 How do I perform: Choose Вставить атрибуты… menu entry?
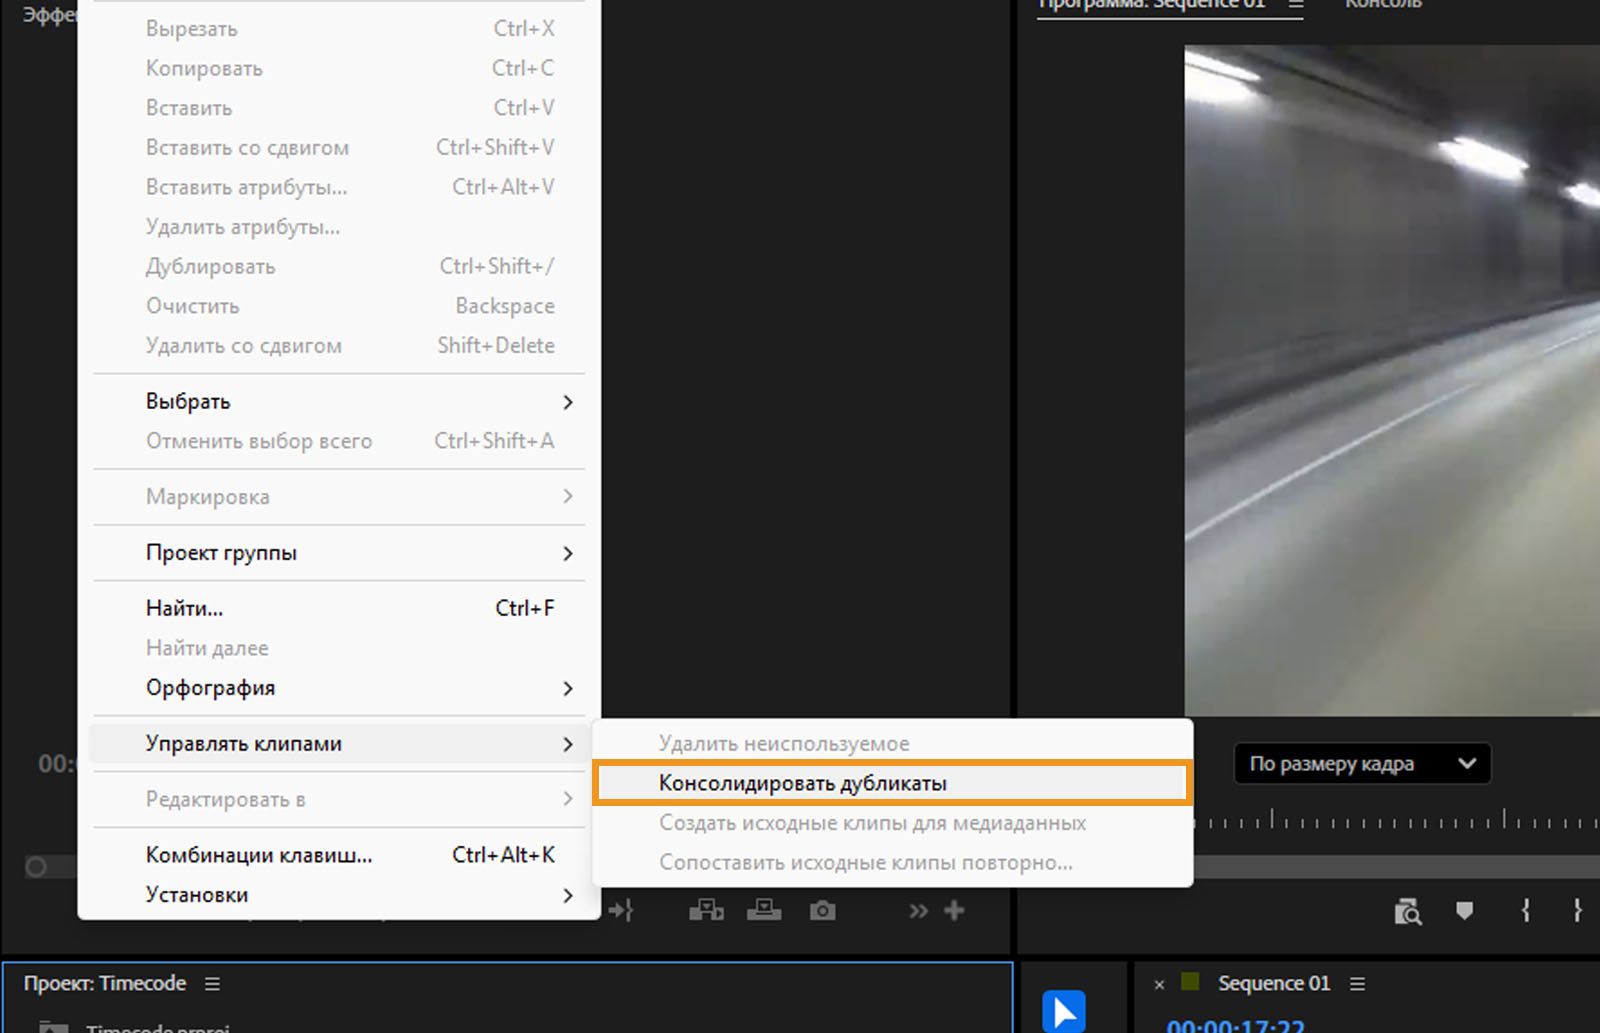point(339,187)
